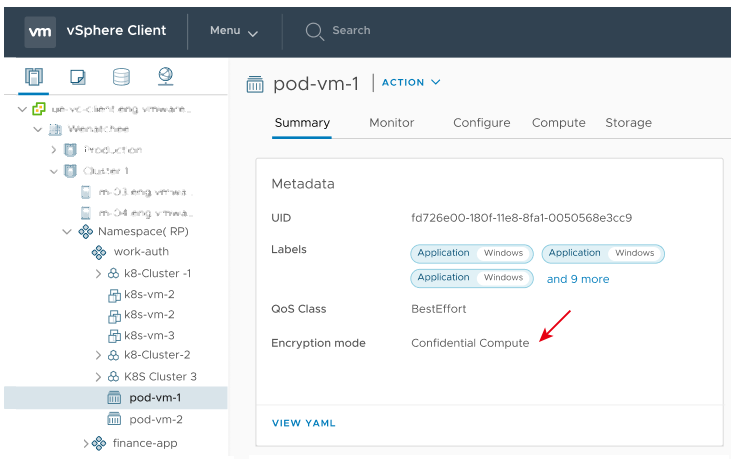The height and width of the screenshot is (459, 736).
Task: Click the k8s-vm-3 VM icon
Action: [x=115, y=336]
